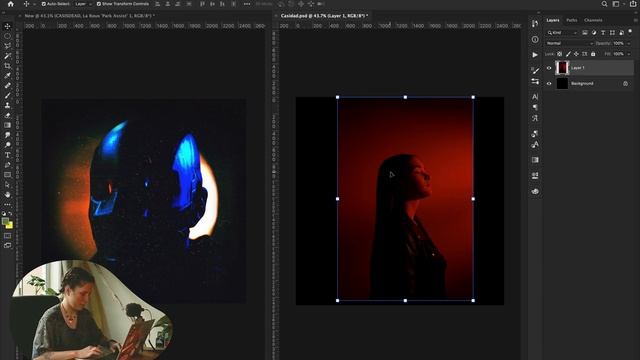This screenshot has height=360, width=640.
Task: Hide Layer 1 using eye icon
Action: click(549, 68)
